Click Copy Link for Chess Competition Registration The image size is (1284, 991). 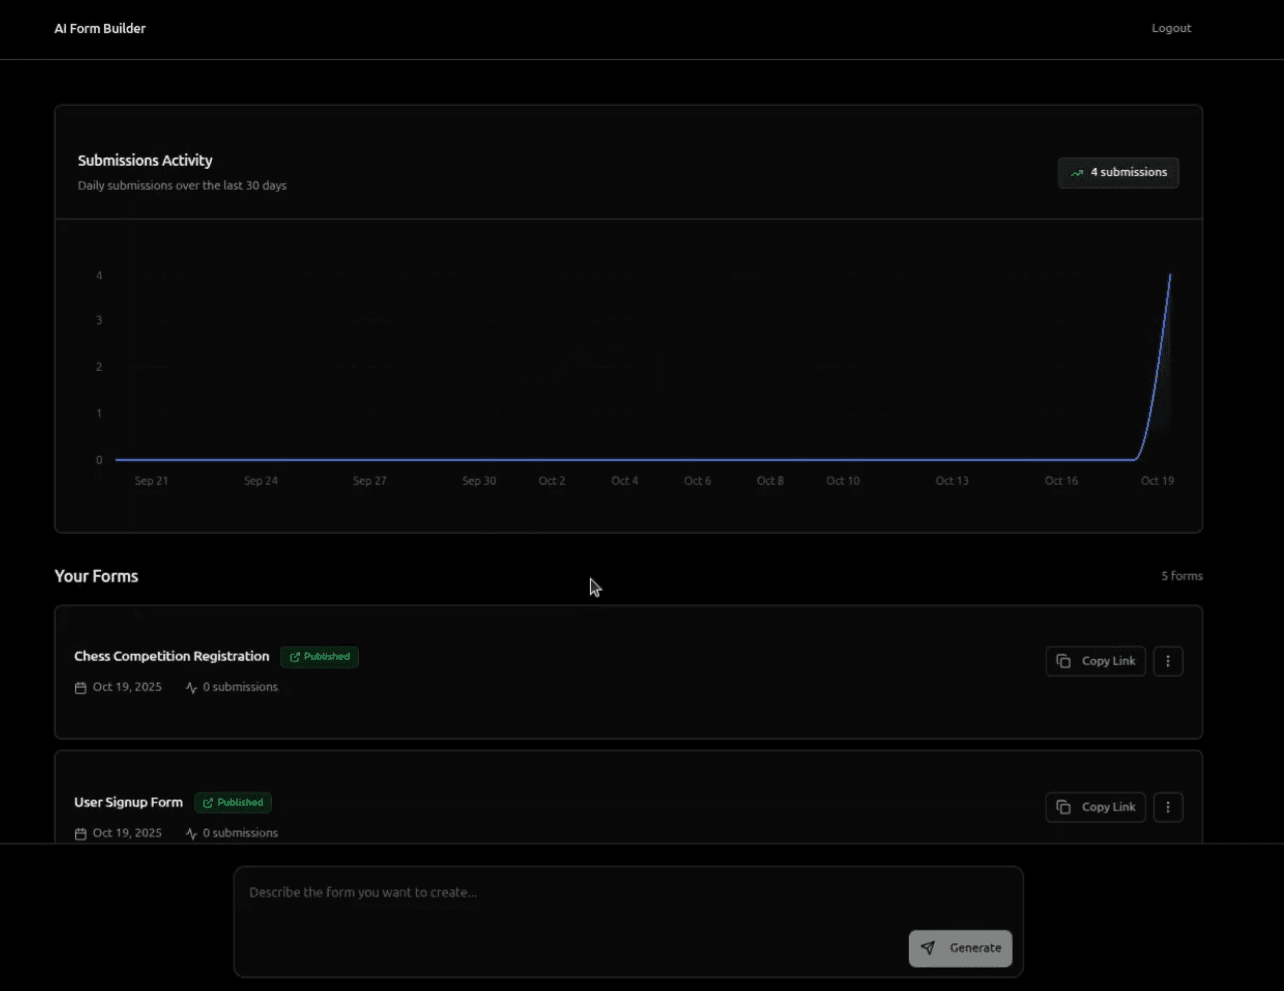pyautogui.click(x=1095, y=661)
